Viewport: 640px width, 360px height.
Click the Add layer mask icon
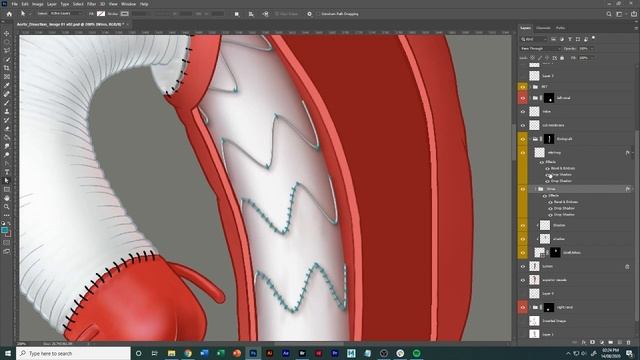(x=593, y=342)
